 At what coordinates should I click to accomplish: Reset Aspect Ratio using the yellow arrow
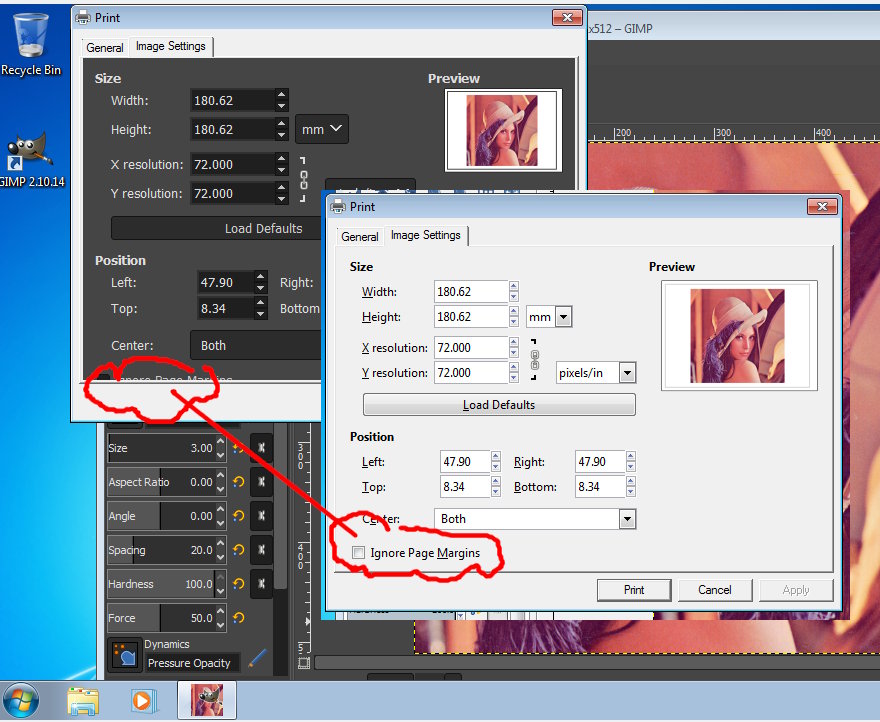[239, 483]
